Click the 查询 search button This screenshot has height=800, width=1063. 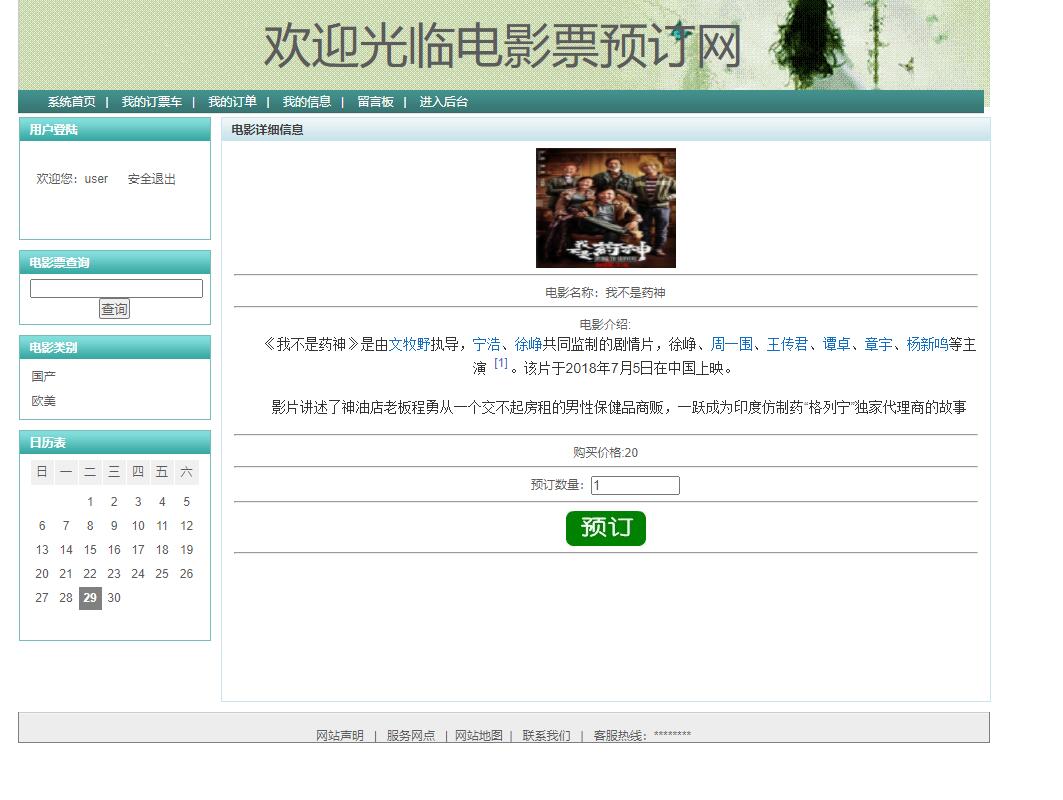(x=114, y=308)
